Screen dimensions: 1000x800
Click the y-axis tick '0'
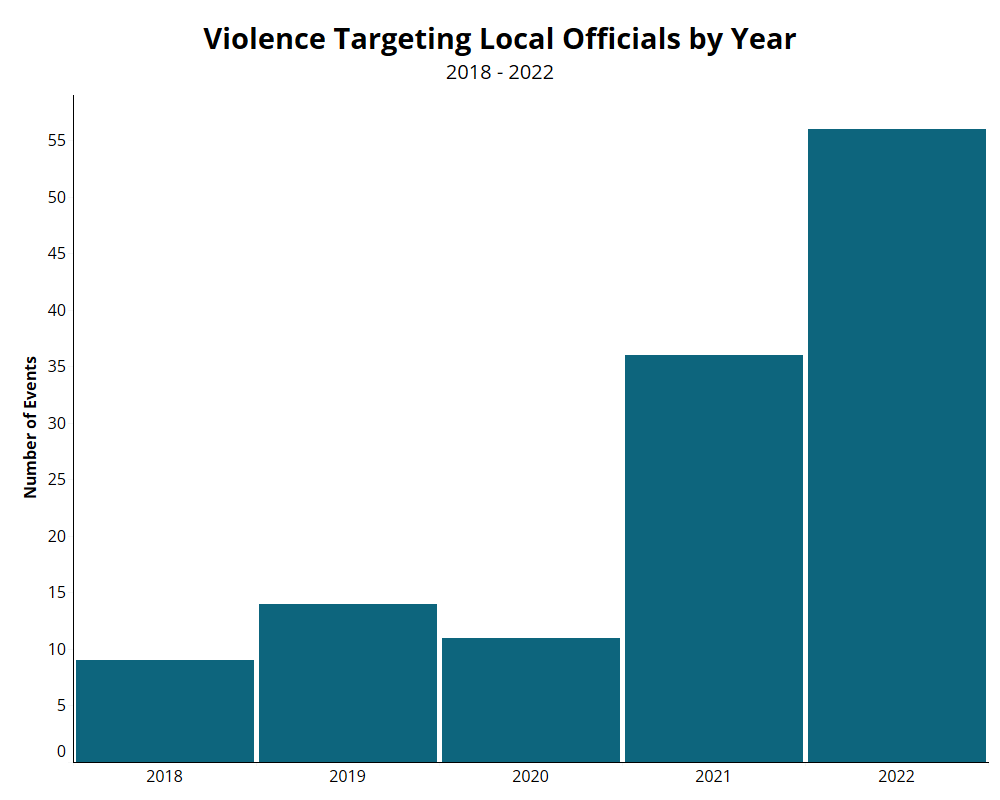pyautogui.click(x=61, y=752)
